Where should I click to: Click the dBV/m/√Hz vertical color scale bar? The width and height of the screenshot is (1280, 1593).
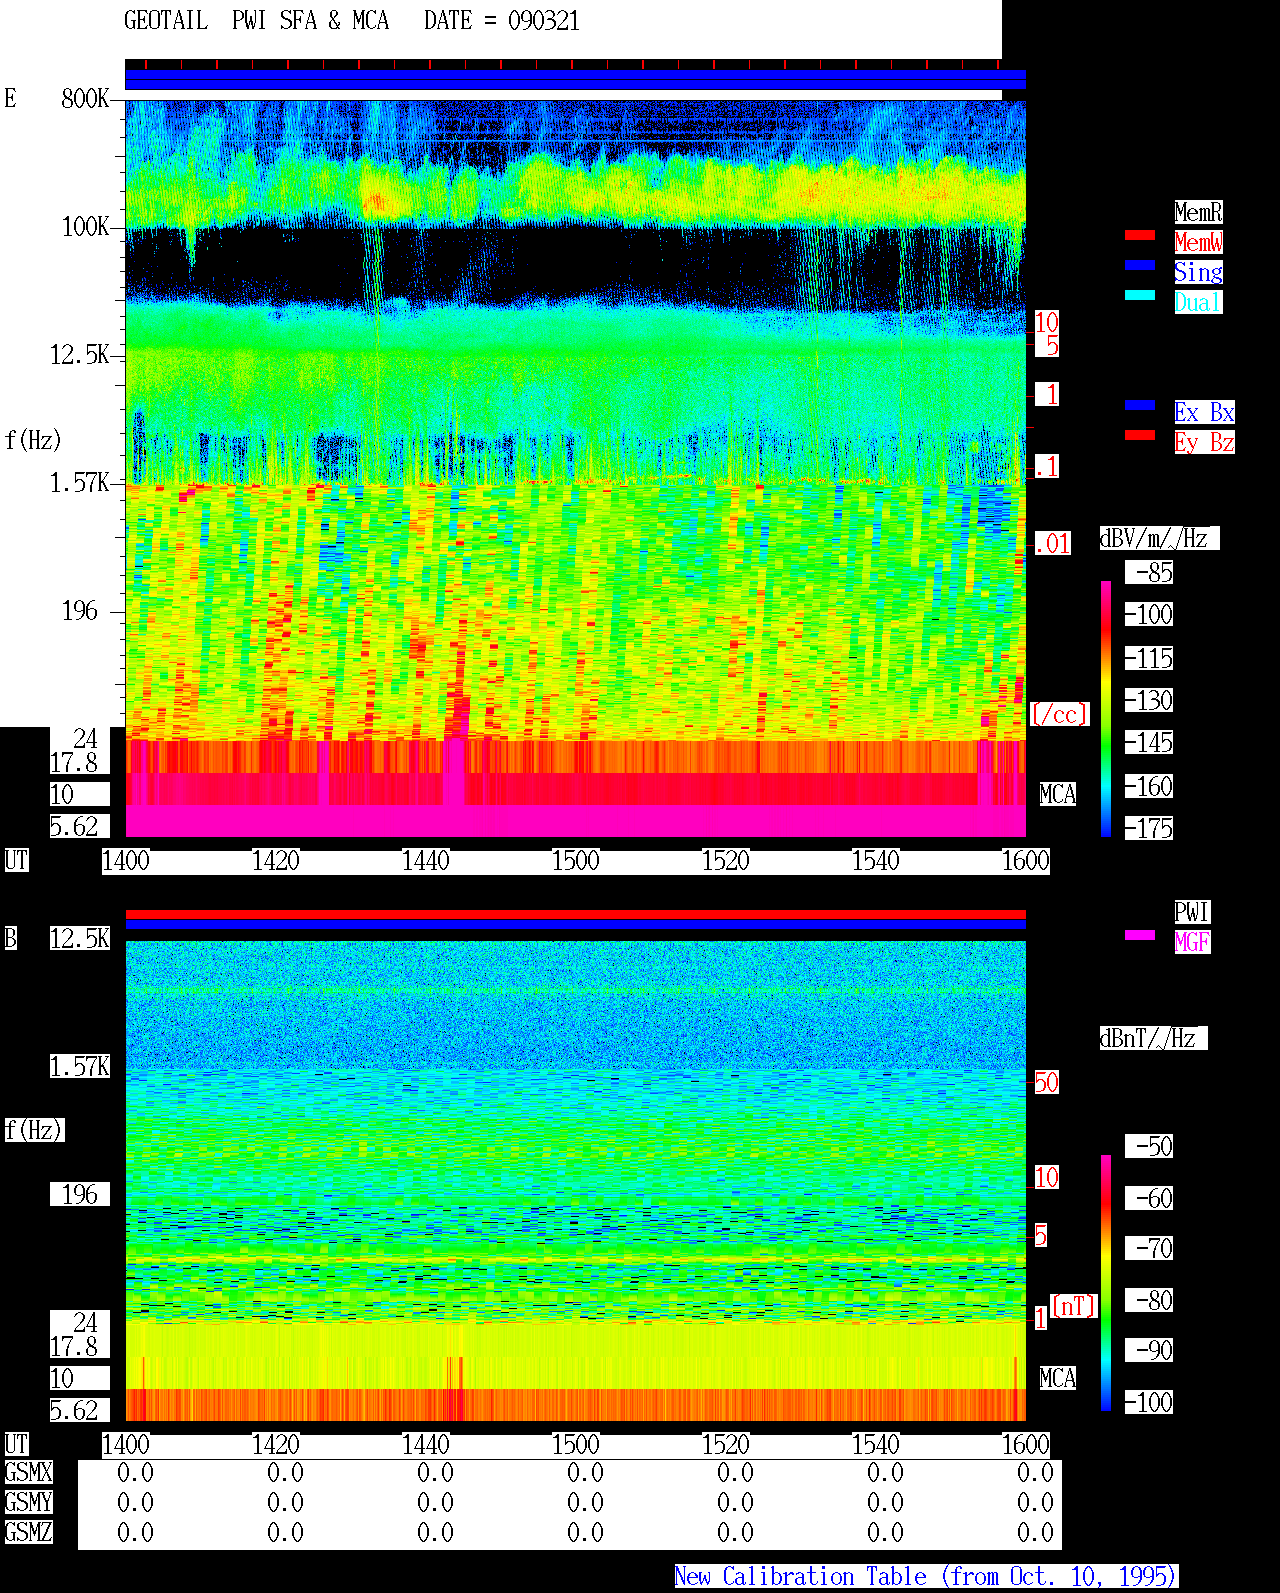pyautogui.click(x=1106, y=708)
